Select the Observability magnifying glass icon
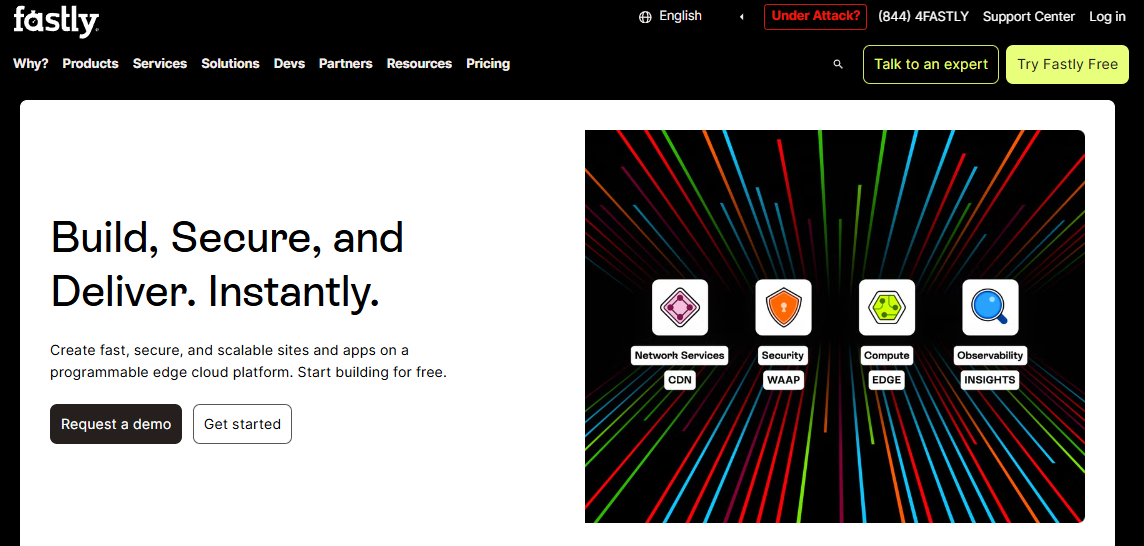This screenshot has width=1144, height=546. pos(990,307)
